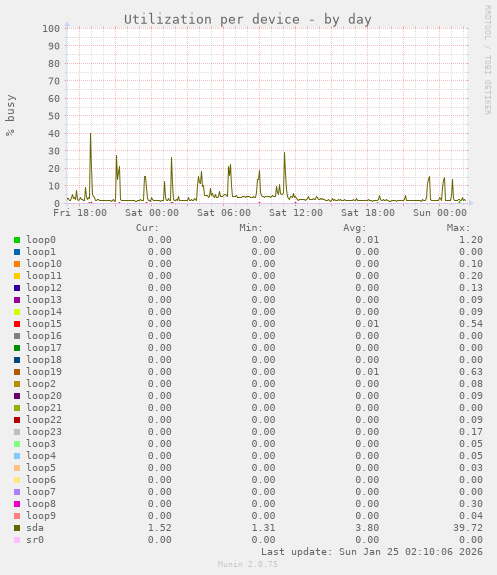Click the pink sr0 color swatch
The image size is (497, 575).
click(17, 540)
